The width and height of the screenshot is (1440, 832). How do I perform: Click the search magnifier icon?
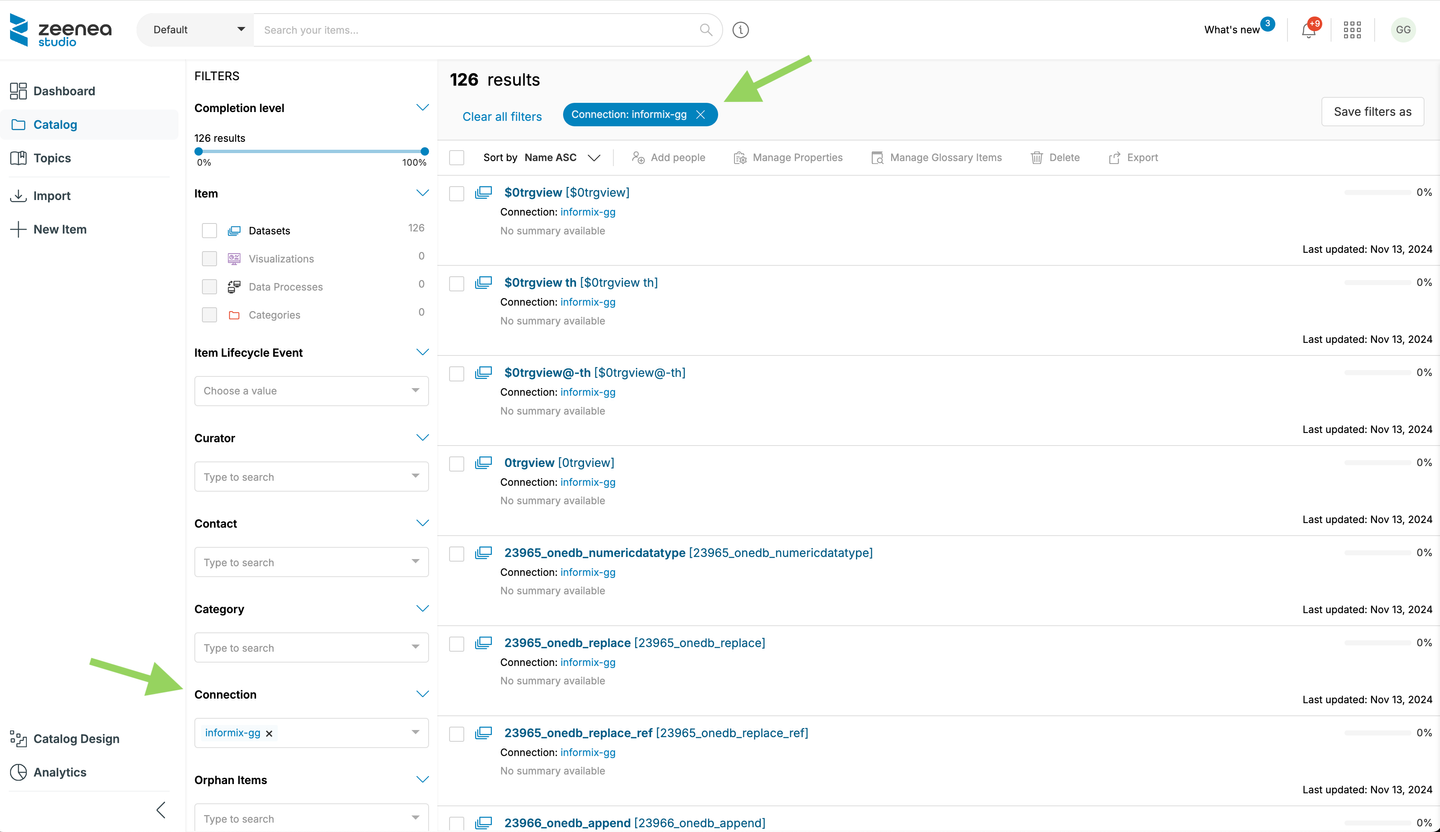coord(706,30)
